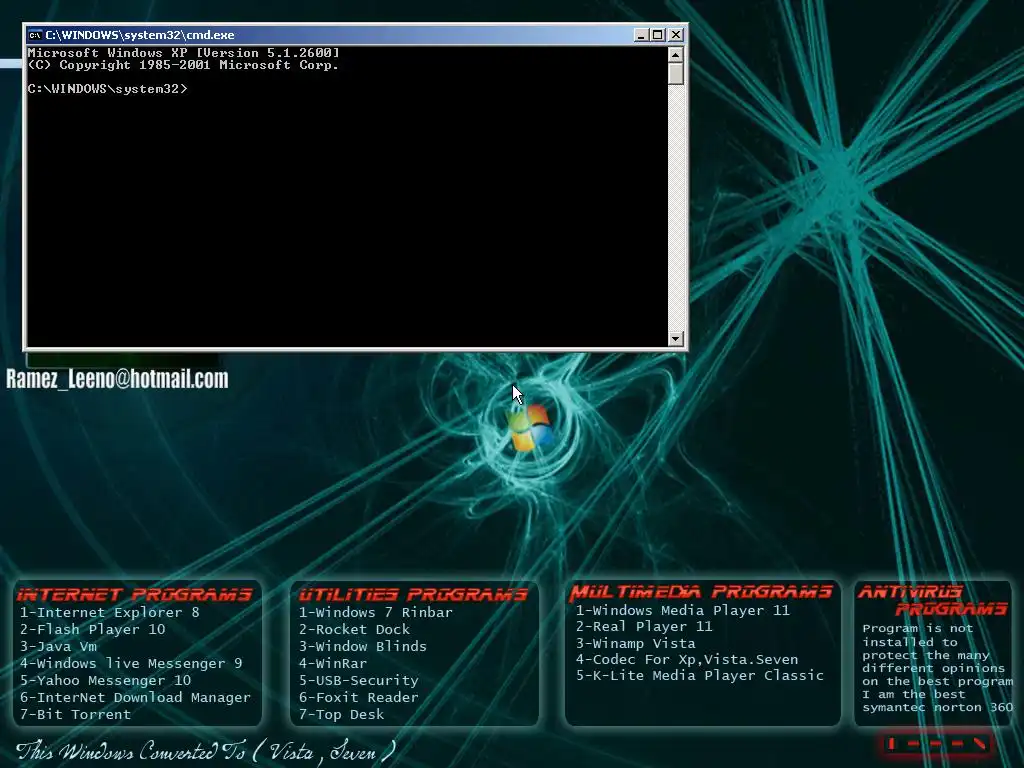Click the '(C) Copyright 1985-2001 Microsoft Corp.' line
1024x768 pixels.
(184, 65)
